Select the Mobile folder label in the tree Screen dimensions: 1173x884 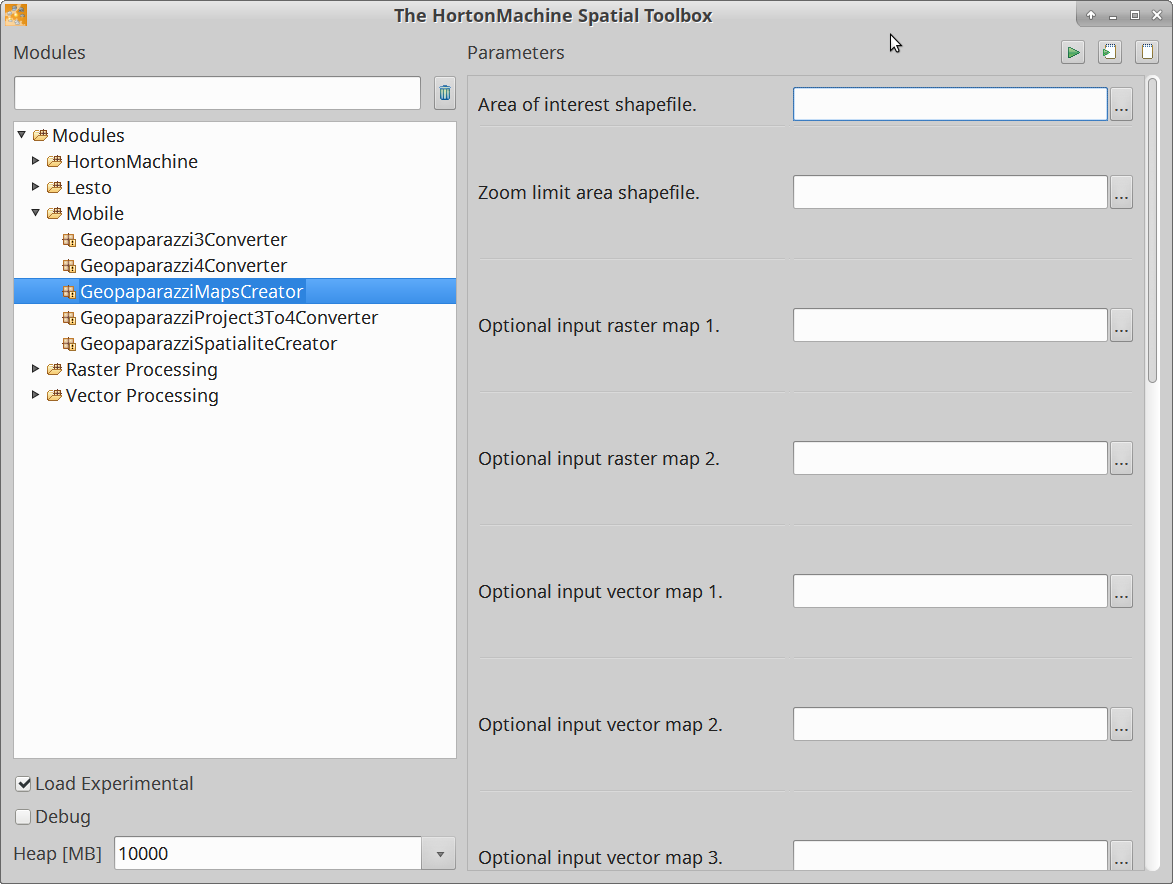coord(95,214)
